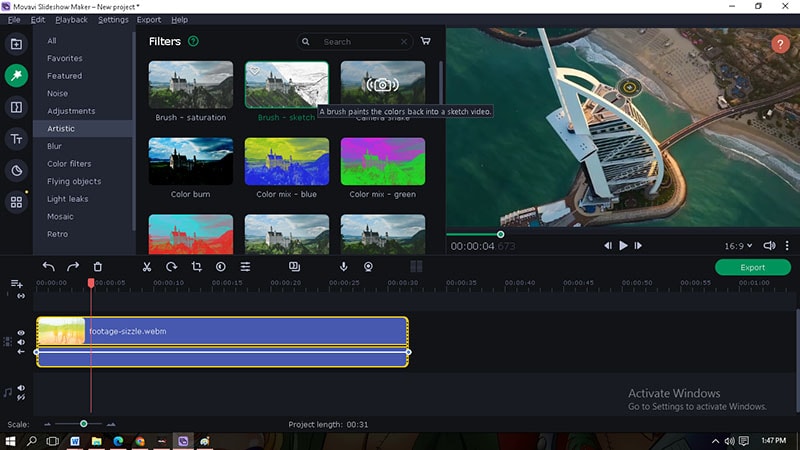Screen dimensions: 800x450
Task: Toggle audio track link icon
Action: pos(21,397)
